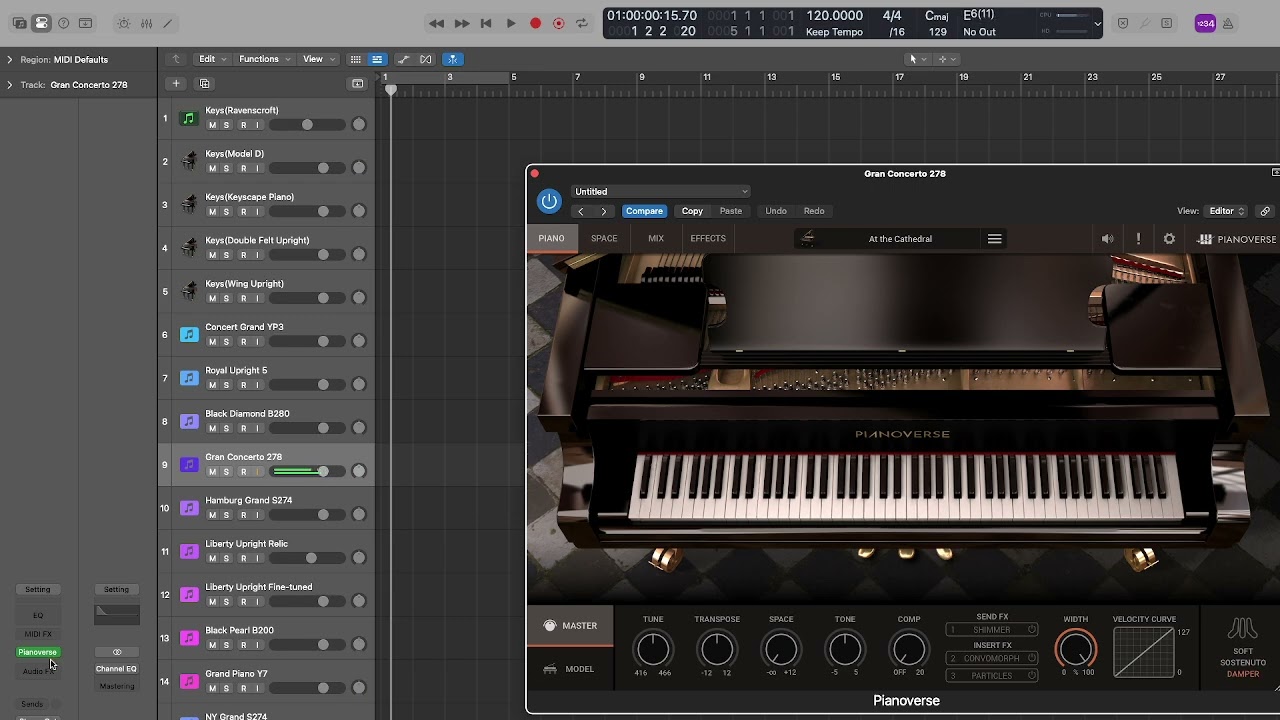Click the Pianoverse panic exclamation icon
The width and height of the screenshot is (1280, 720).
[1138, 239]
